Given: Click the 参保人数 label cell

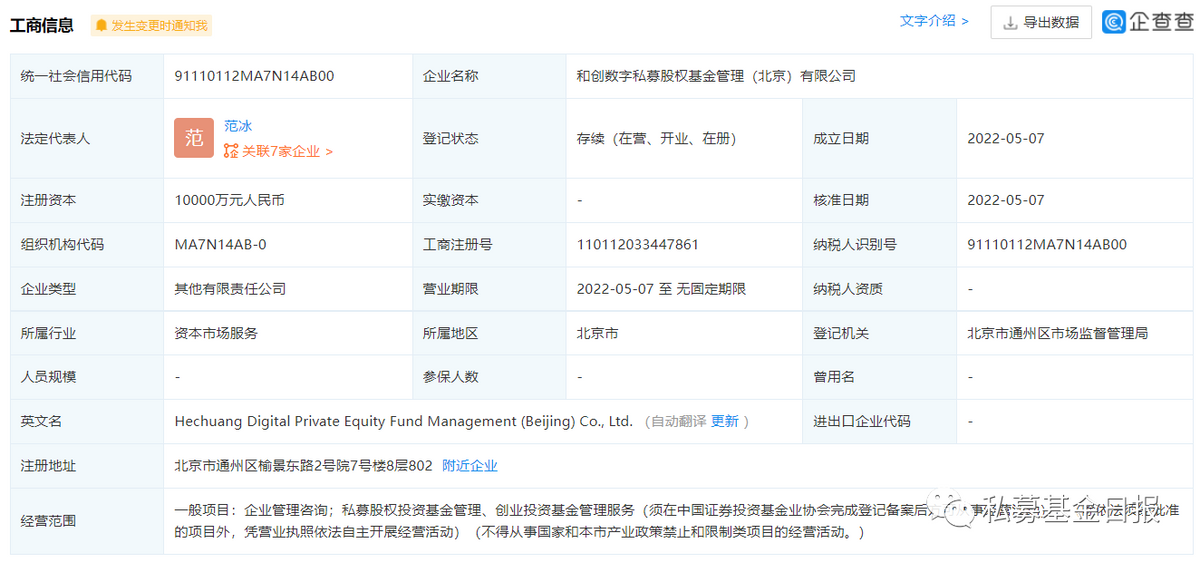Looking at the screenshot, I should [489, 377].
